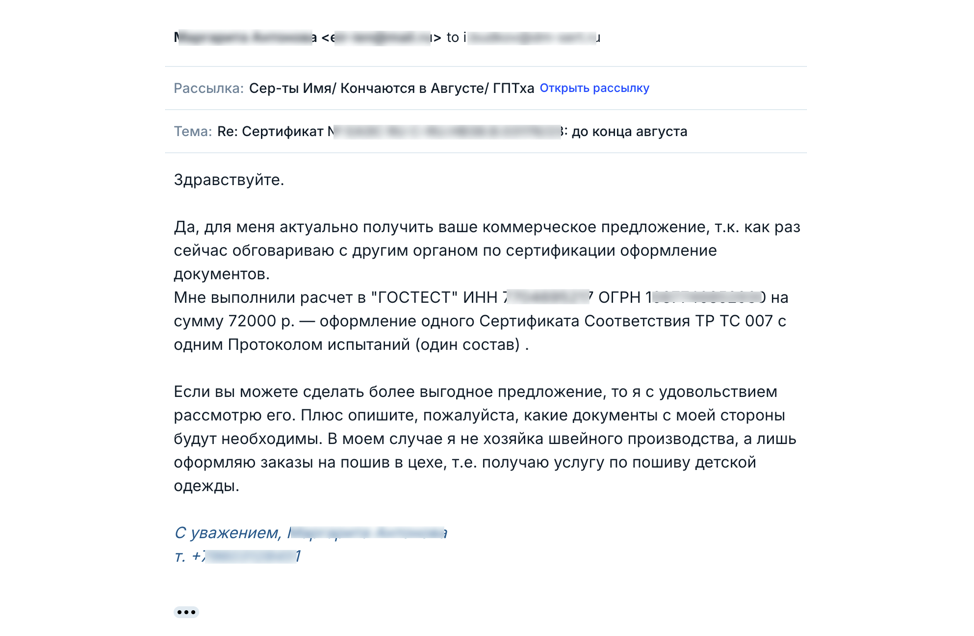Click the word "ГОСТЕСТ" in message body
The height and width of the screenshot is (636, 974).
414,298
